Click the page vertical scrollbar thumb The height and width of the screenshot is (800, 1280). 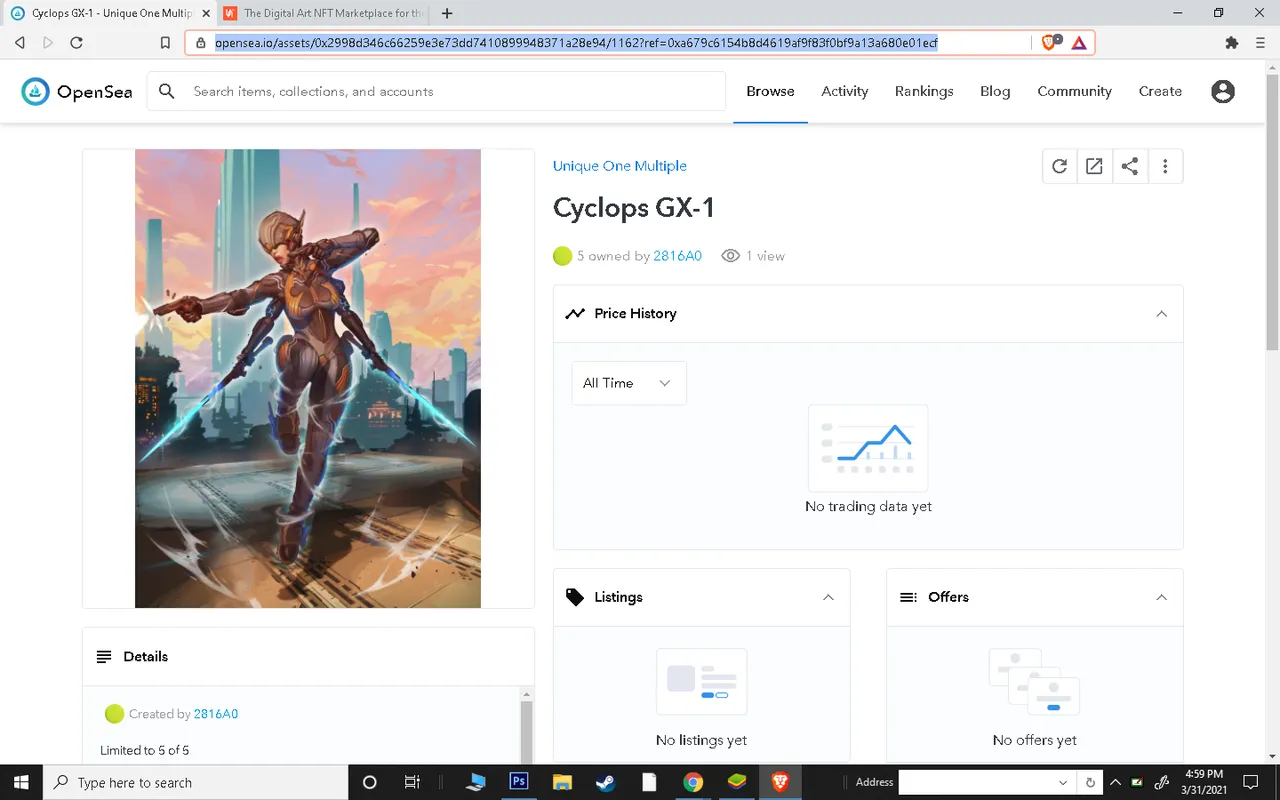(1272, 210)
